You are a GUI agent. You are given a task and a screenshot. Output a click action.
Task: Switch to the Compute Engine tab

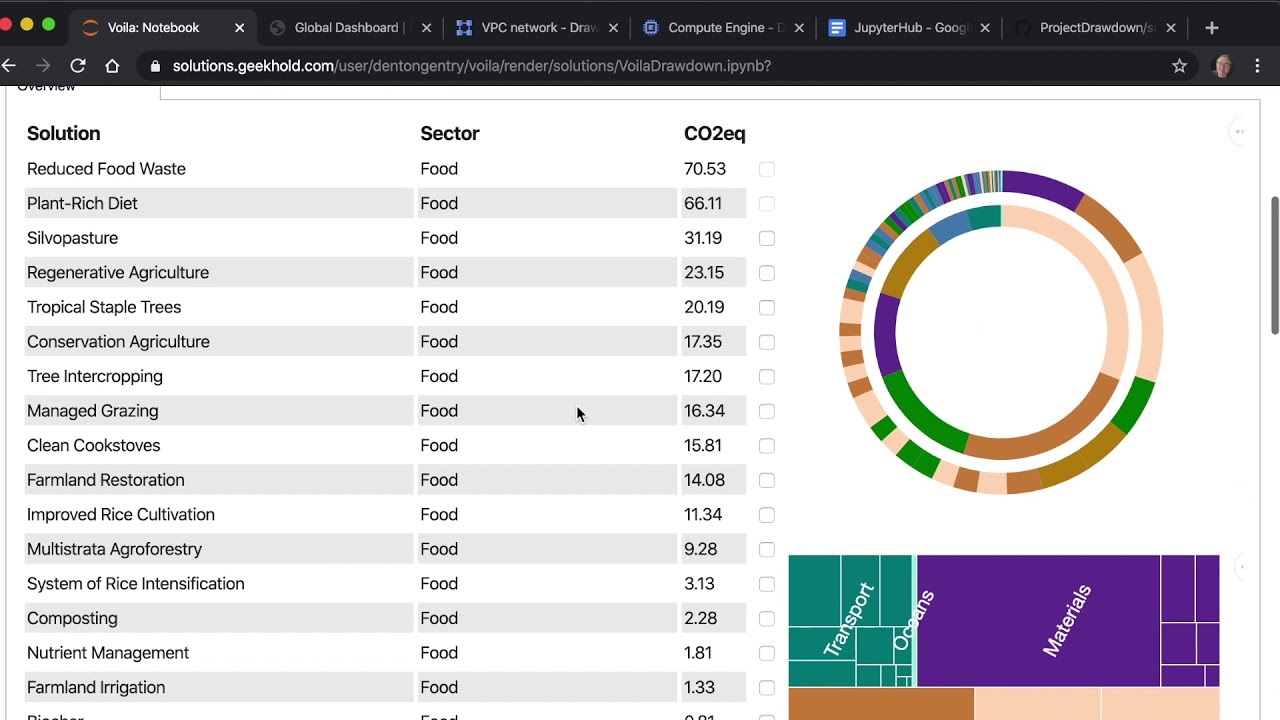[x=714, y=28]
